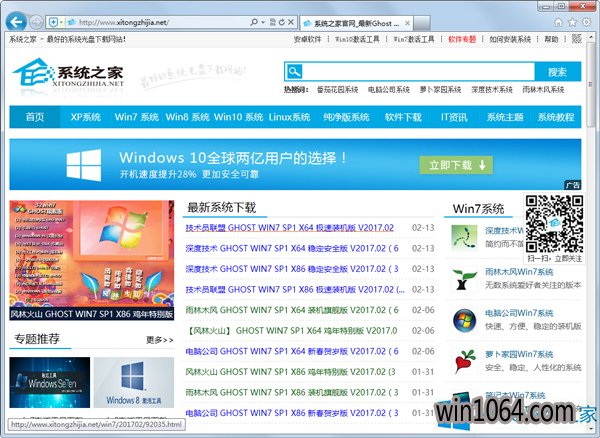Click the shield icon in address bar

point(53,23)
